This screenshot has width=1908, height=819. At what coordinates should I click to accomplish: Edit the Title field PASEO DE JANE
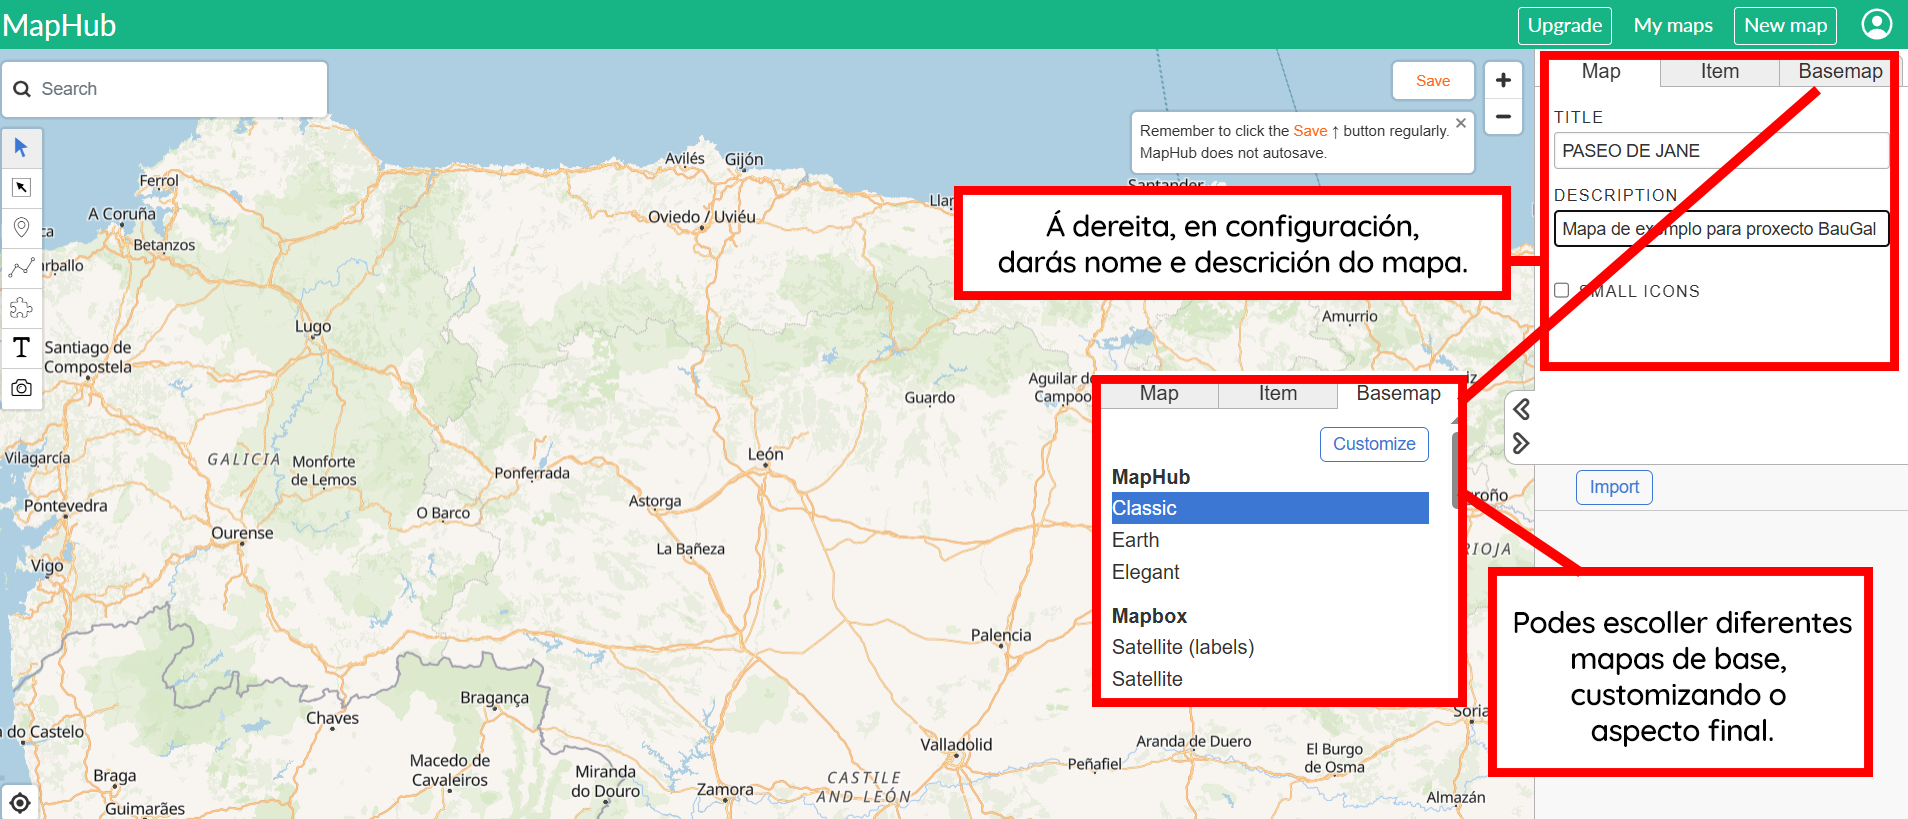coord(1721,151)
